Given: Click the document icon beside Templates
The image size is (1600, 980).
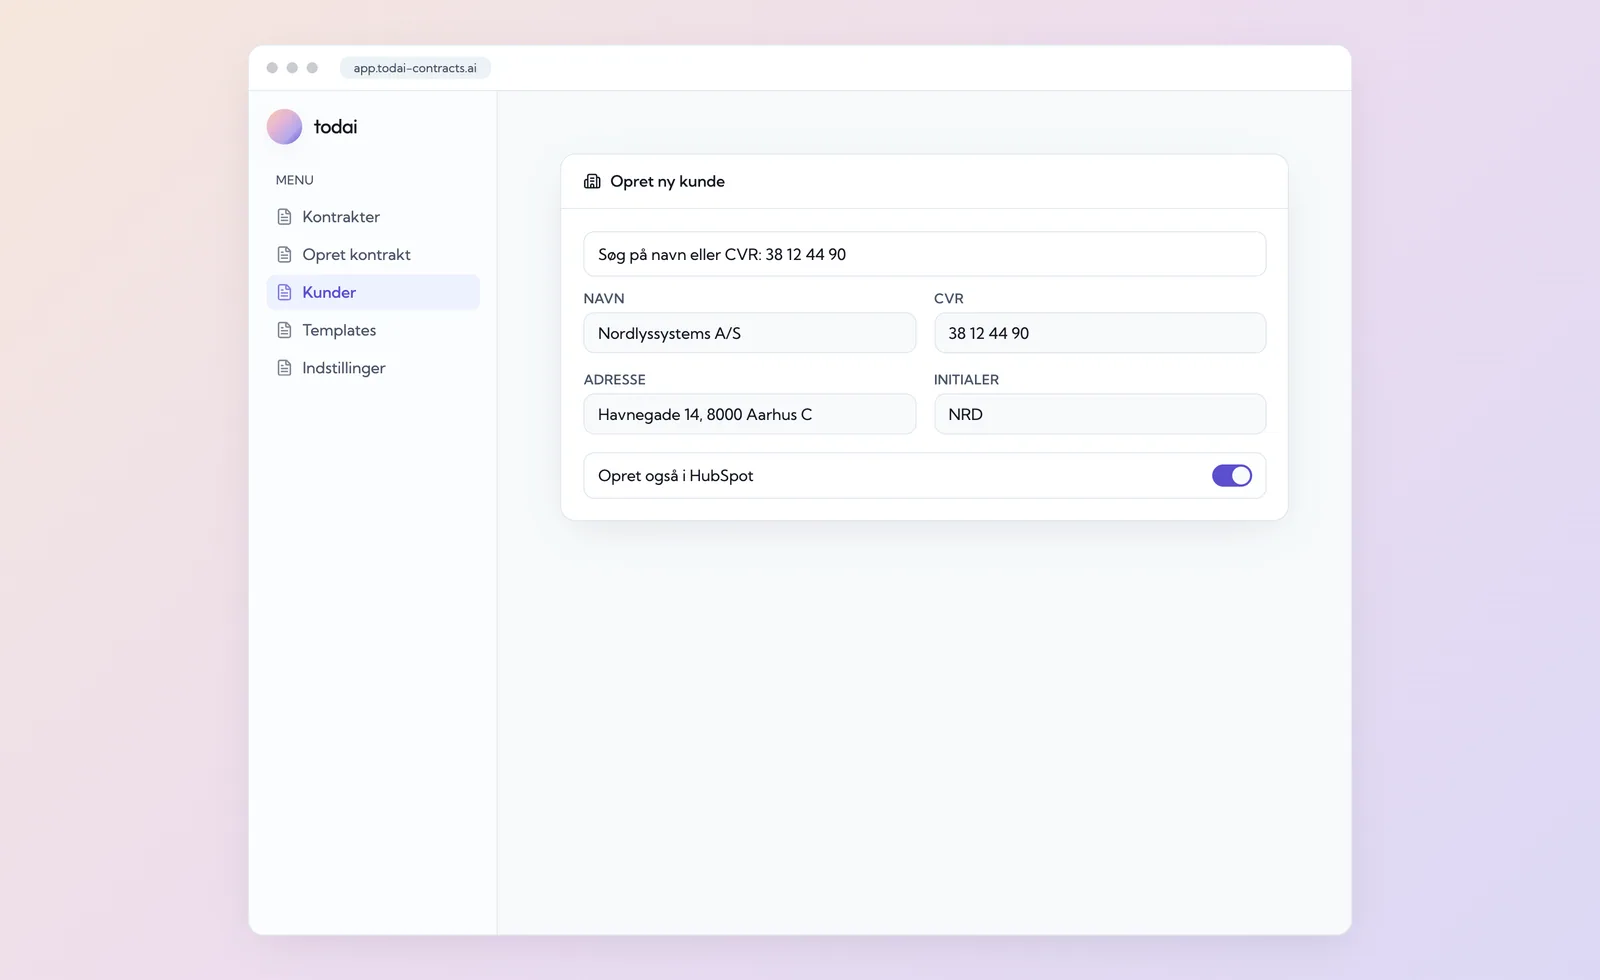Looking at the screenshot, I should point(284,330).
